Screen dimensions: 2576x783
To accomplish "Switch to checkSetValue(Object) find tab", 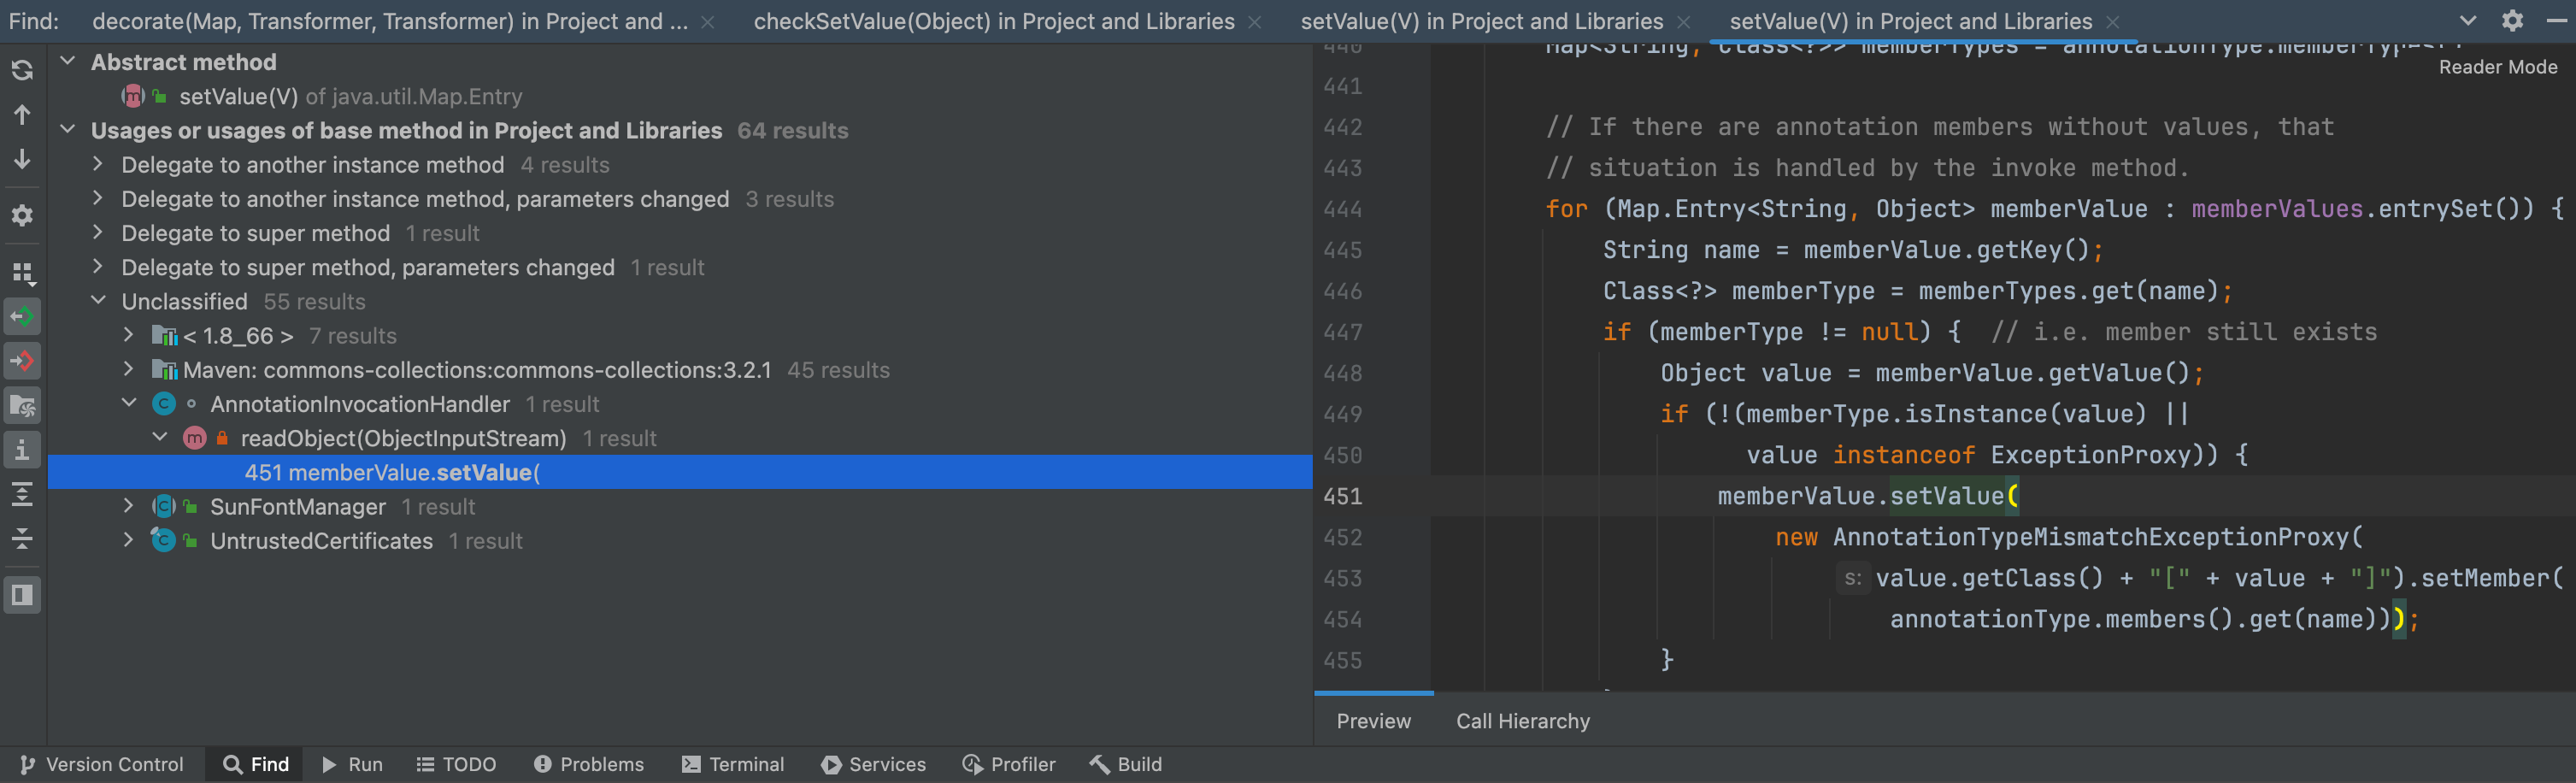I will (993, 21).
